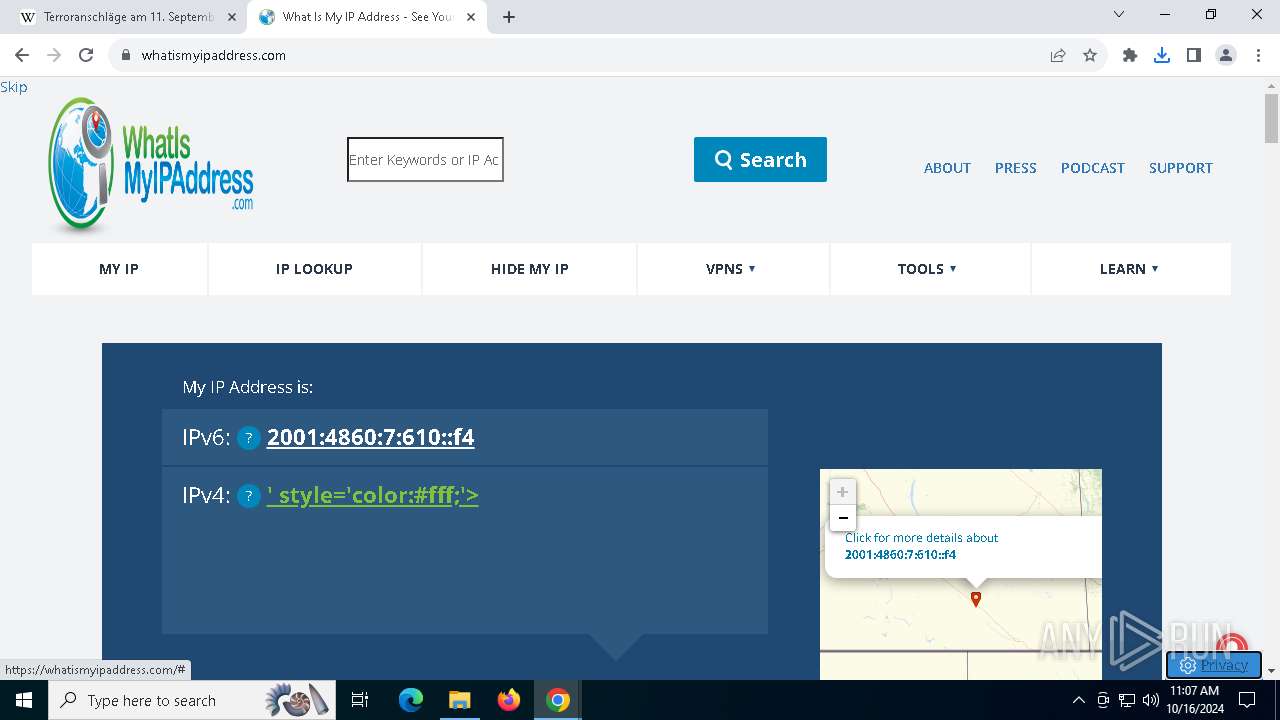
Task: Expand the VPNS menu
Action: 731,269
